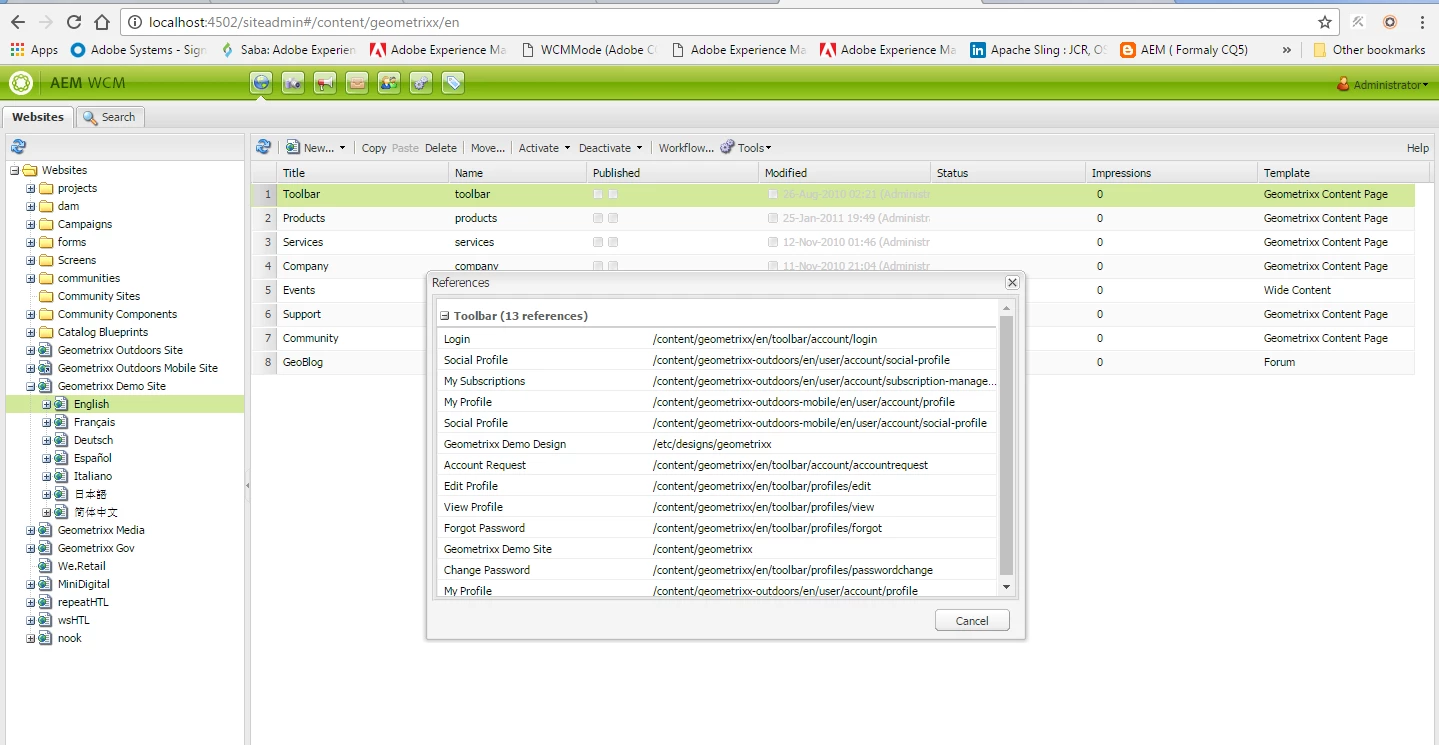
Task: Expand the dam folder
Action: point(31,206)
